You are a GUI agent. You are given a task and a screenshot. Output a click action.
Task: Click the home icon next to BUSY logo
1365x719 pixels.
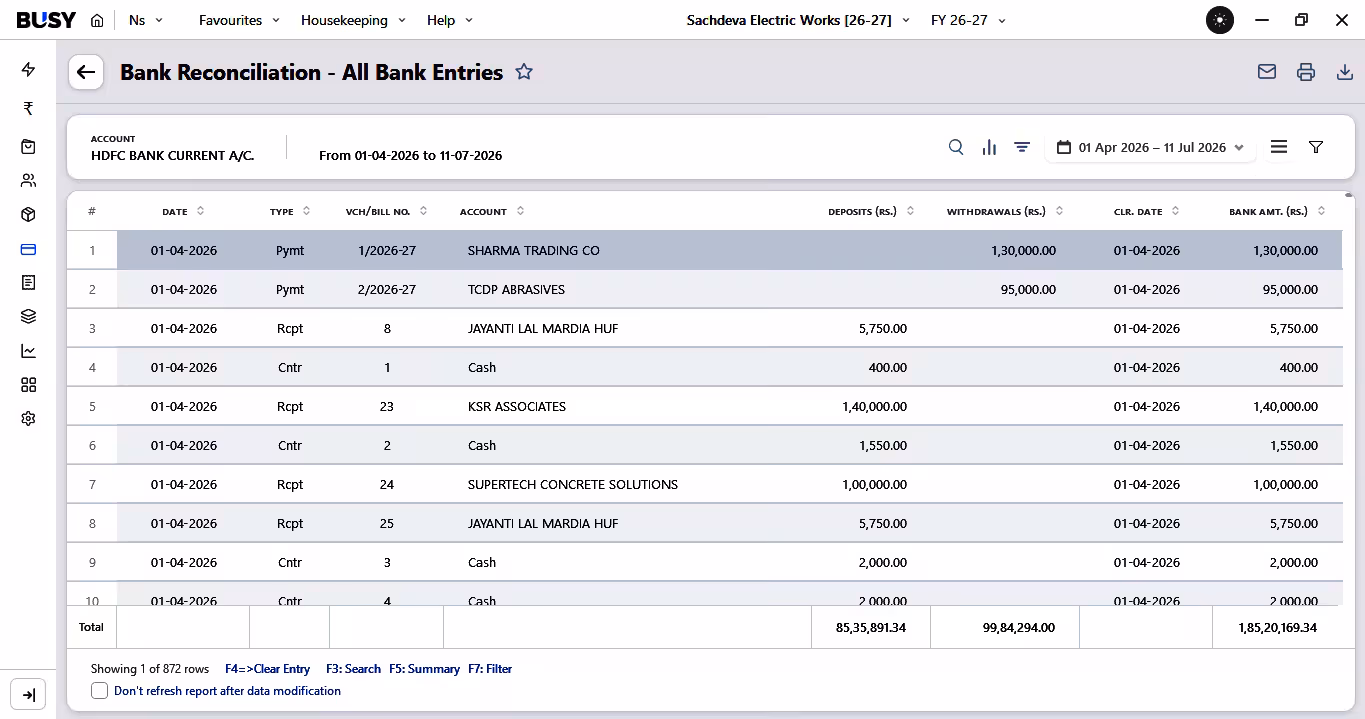coord(97,20)
